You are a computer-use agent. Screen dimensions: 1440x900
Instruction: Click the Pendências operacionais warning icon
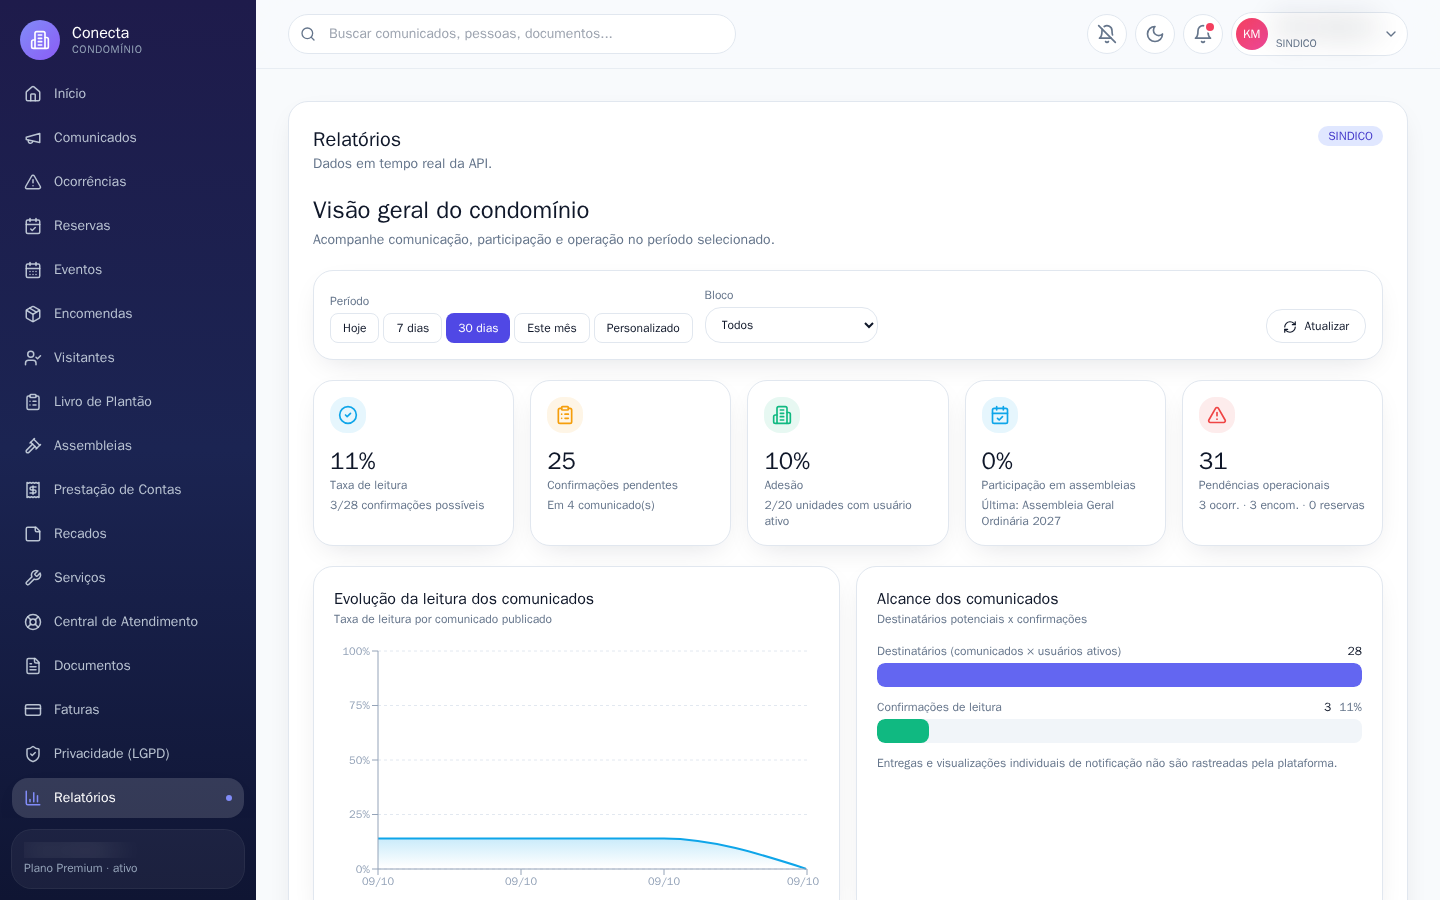click(x=1217, y=415)
